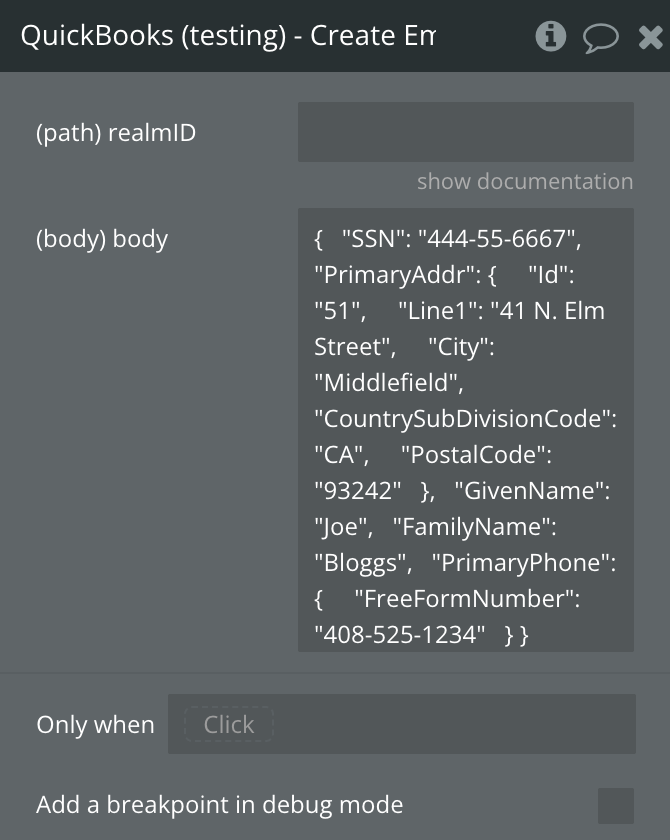This screenshot has height=840, width=670.
Task: Click the '(path) realmID' label
Action: [x=116, y=132]
